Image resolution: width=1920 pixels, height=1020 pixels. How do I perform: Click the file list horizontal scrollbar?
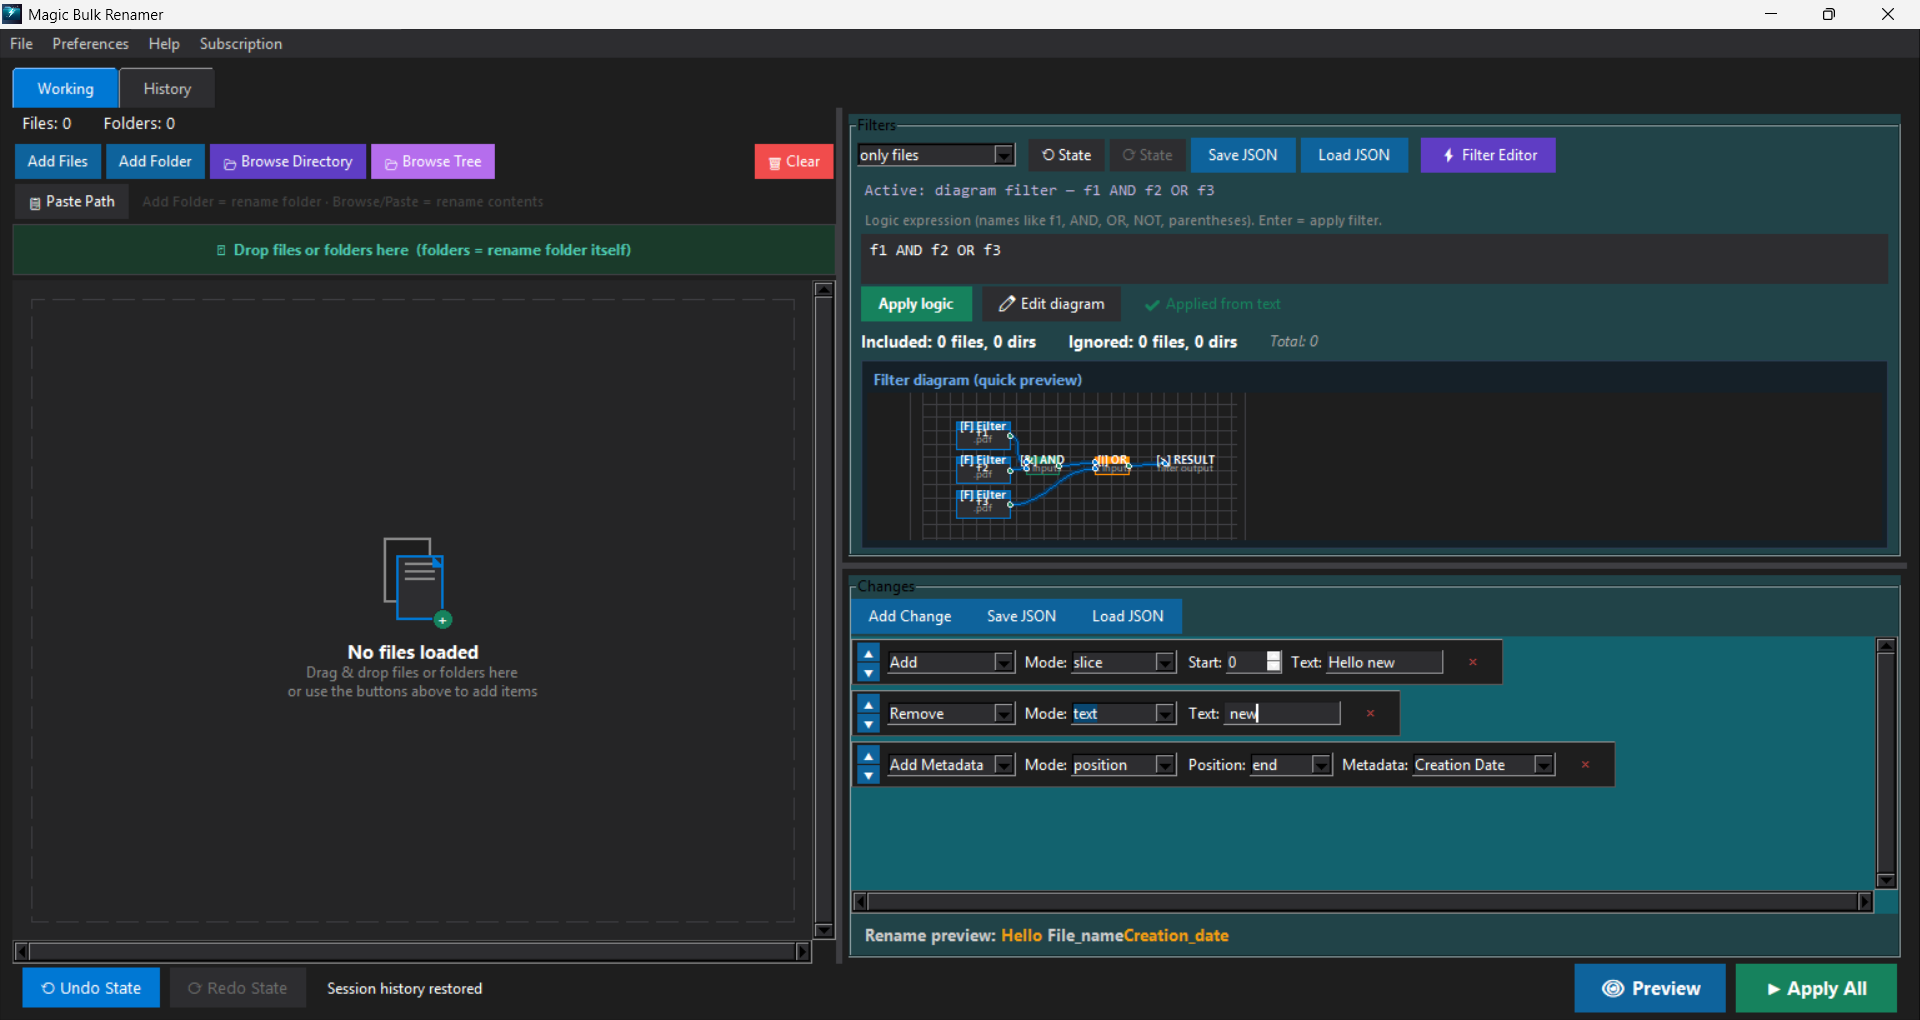(x=413, y=951)
